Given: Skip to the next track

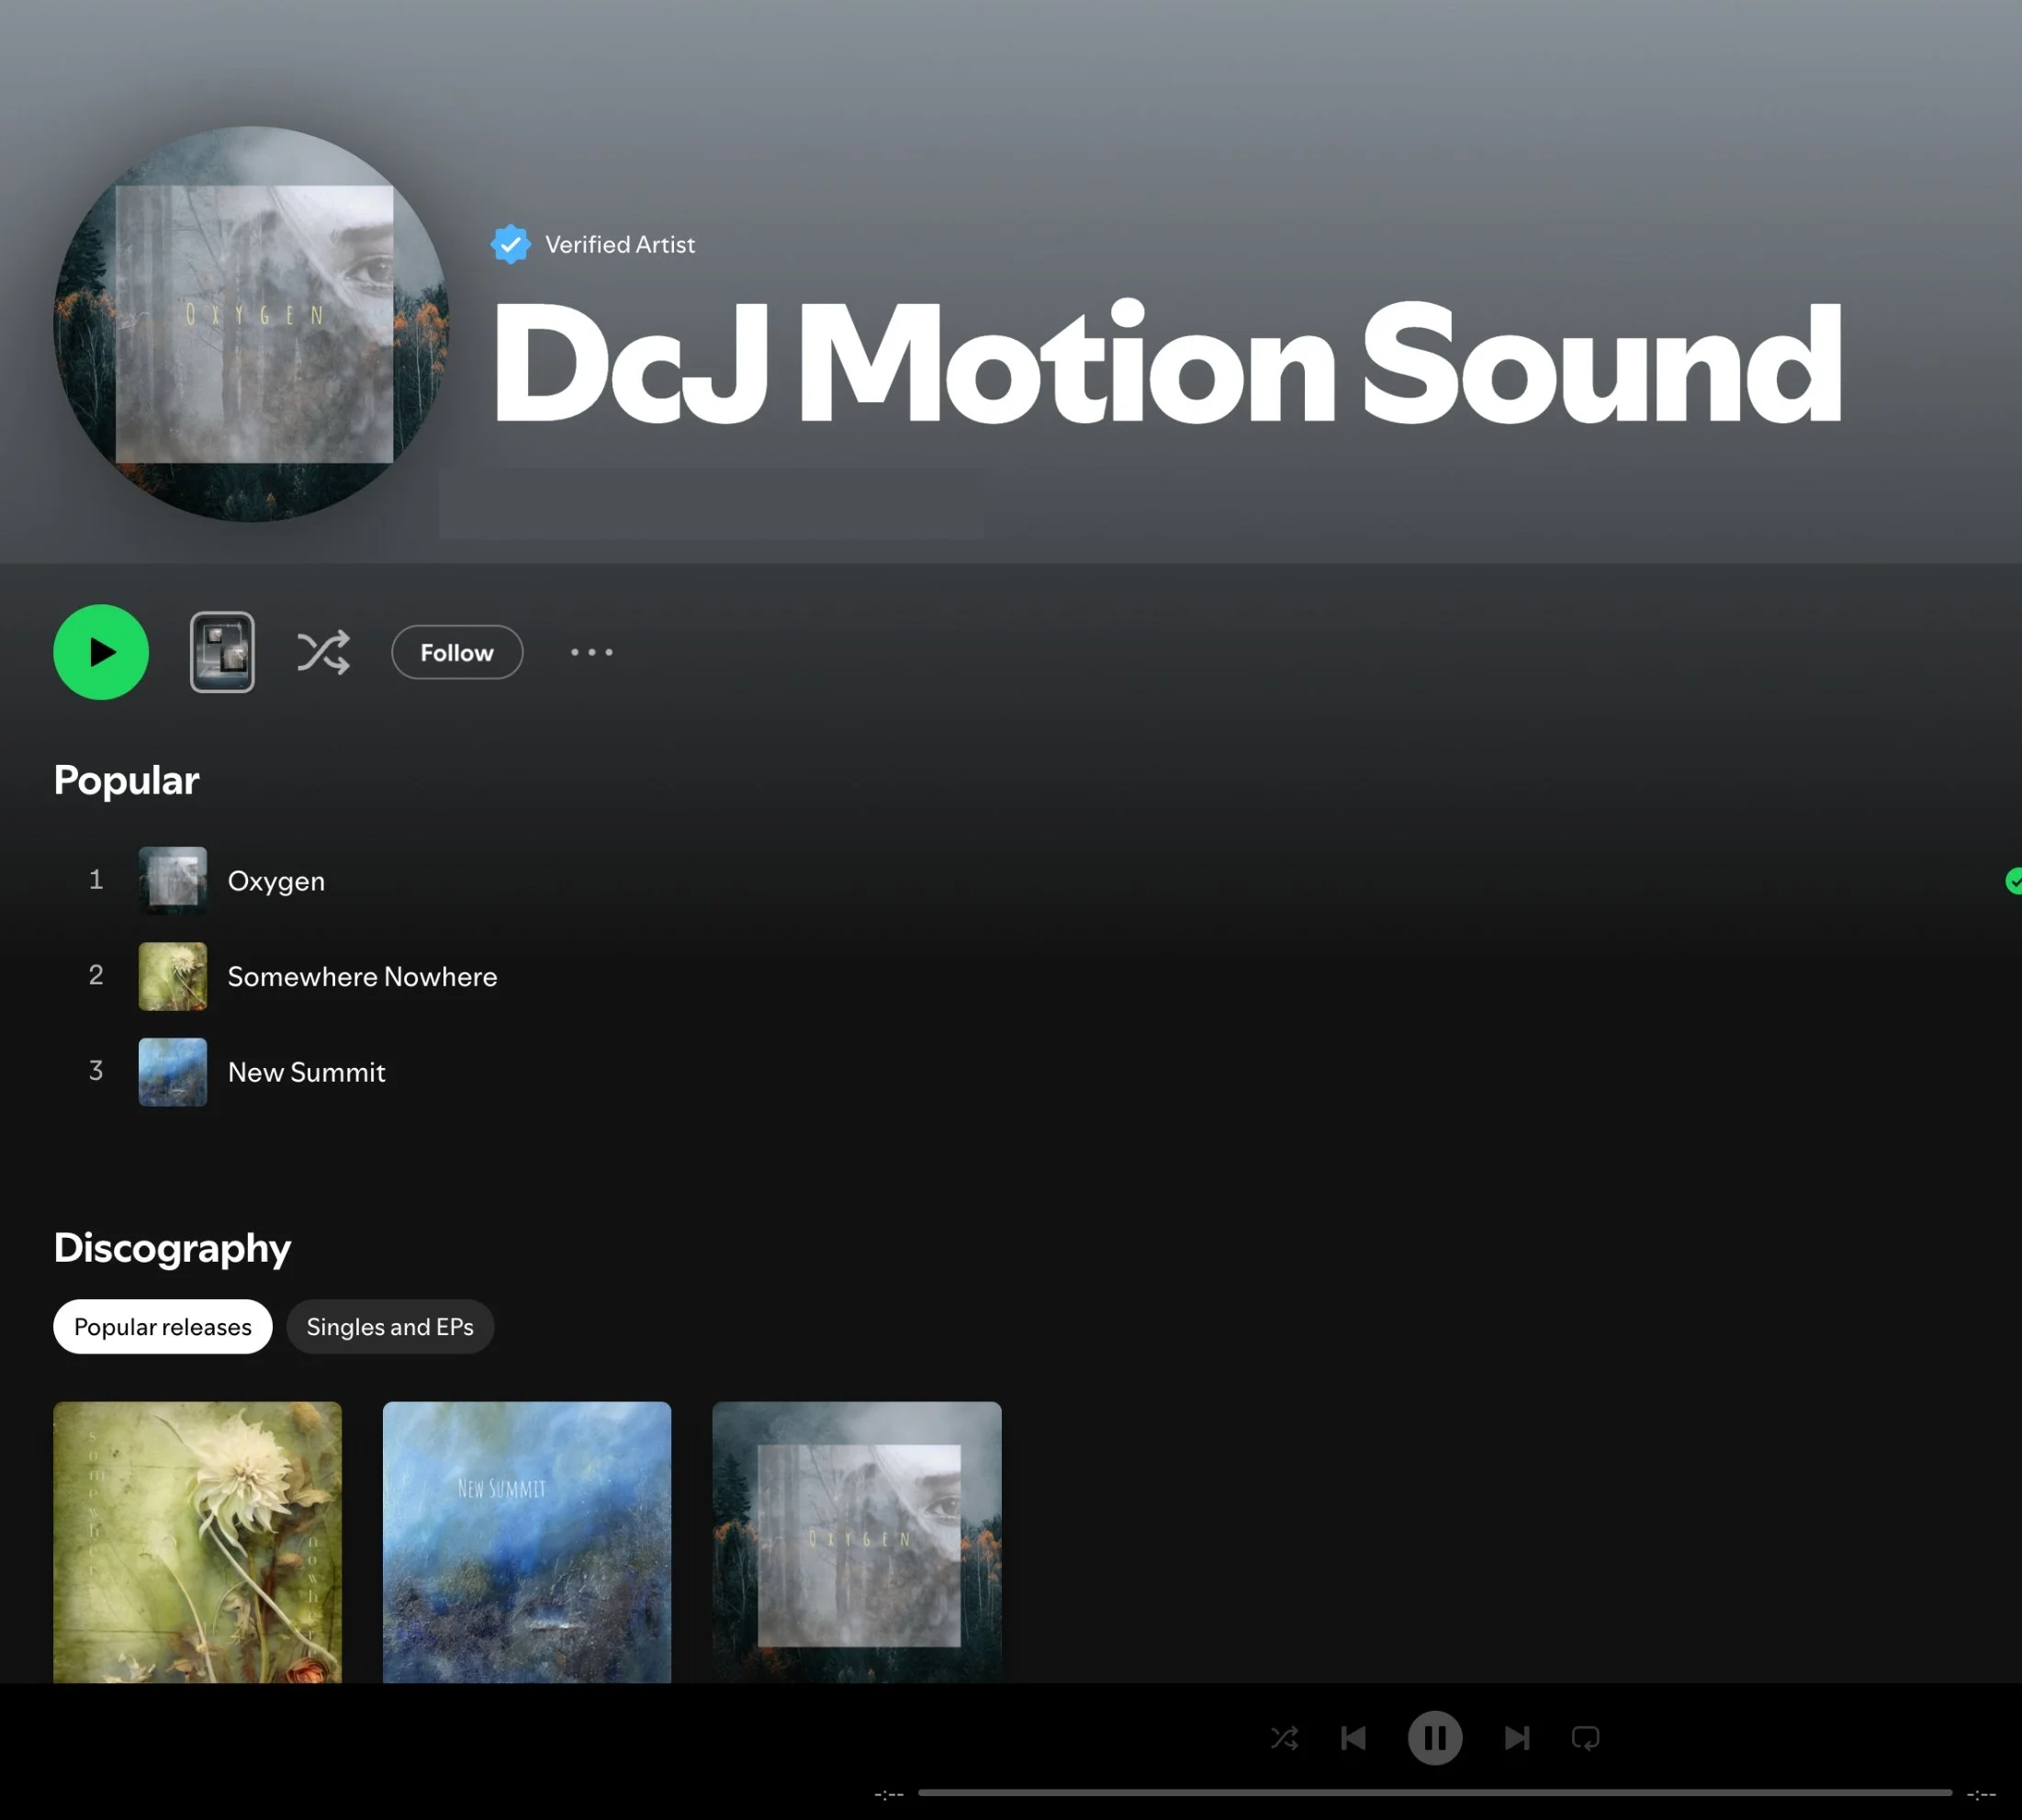Looking at the screenshot, I should (1516, 1738).
